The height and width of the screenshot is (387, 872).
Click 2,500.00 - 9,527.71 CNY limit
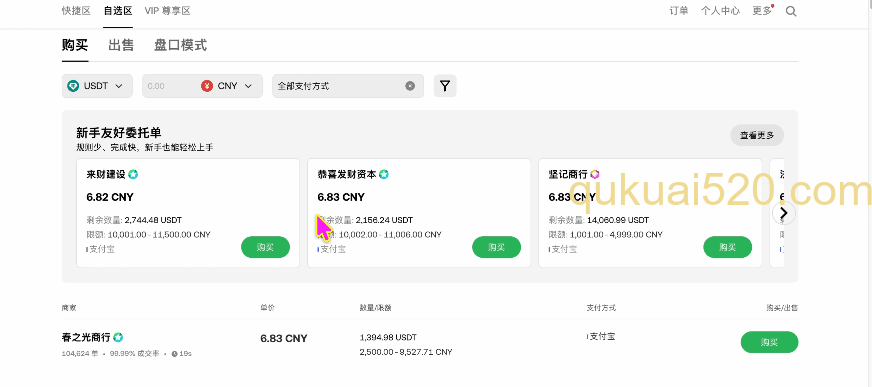pyautogui.click(x=406, y=352)
